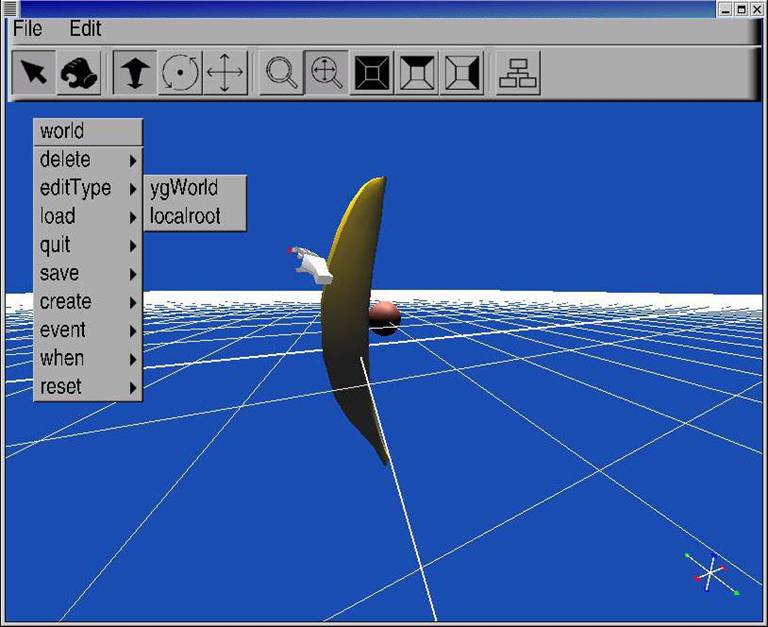768x627 pixels.
Task: Activate the up-down move arrow tool
Action: tap(135, 72)
